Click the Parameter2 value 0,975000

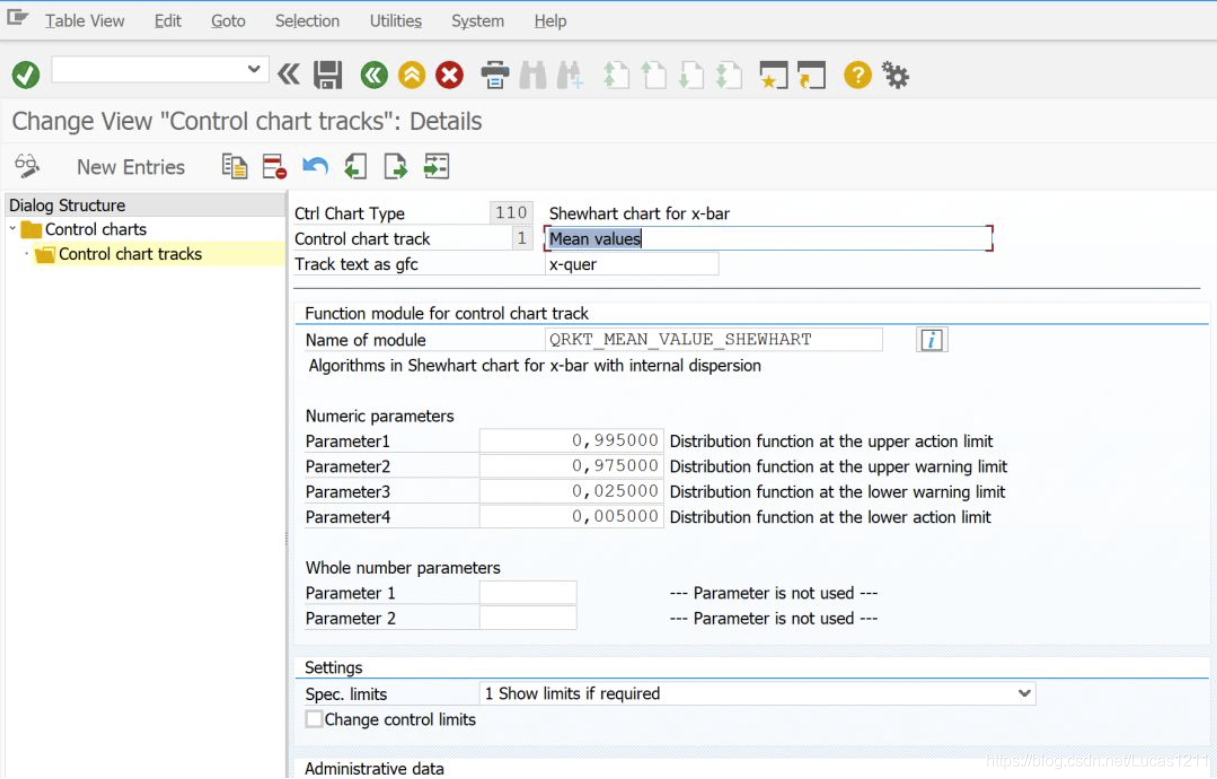(571, 466)
